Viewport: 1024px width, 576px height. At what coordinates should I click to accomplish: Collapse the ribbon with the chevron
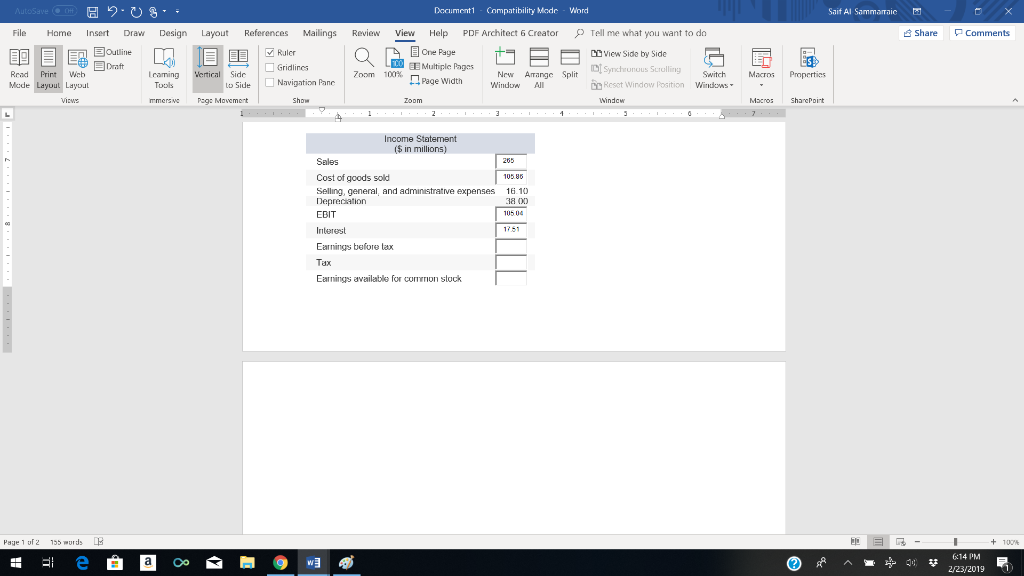(1014, 98)
